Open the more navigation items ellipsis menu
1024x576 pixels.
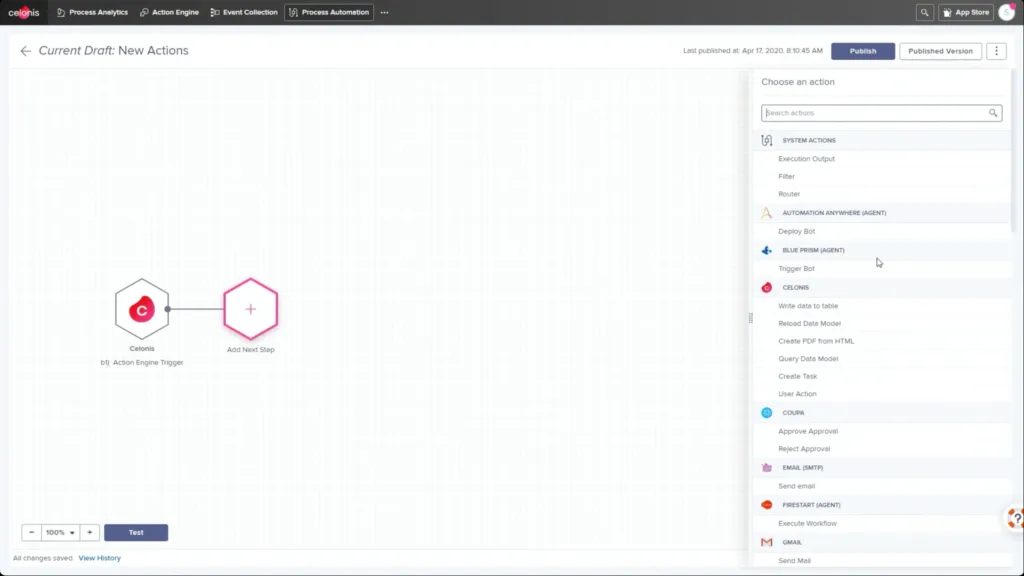(385, 12)
